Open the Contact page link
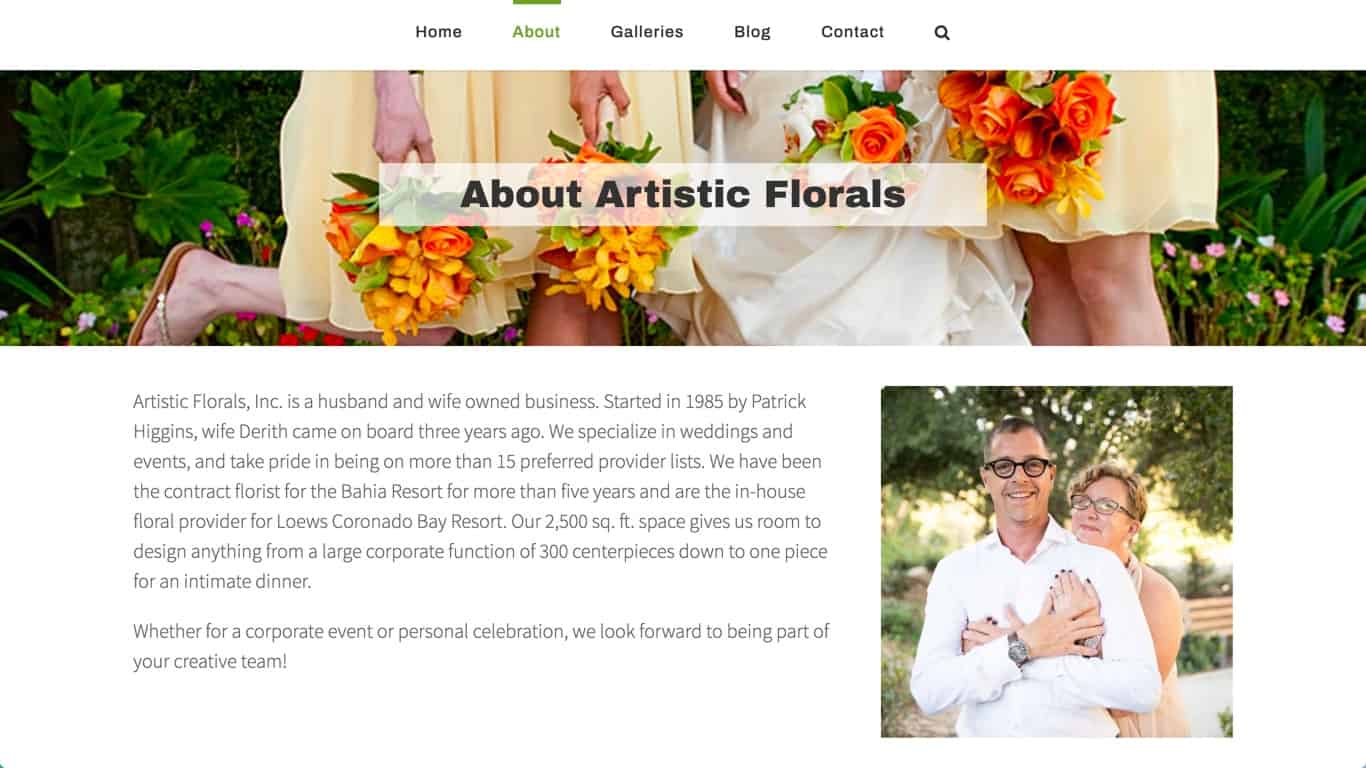The image size is (1366, 768). [852, 32]
